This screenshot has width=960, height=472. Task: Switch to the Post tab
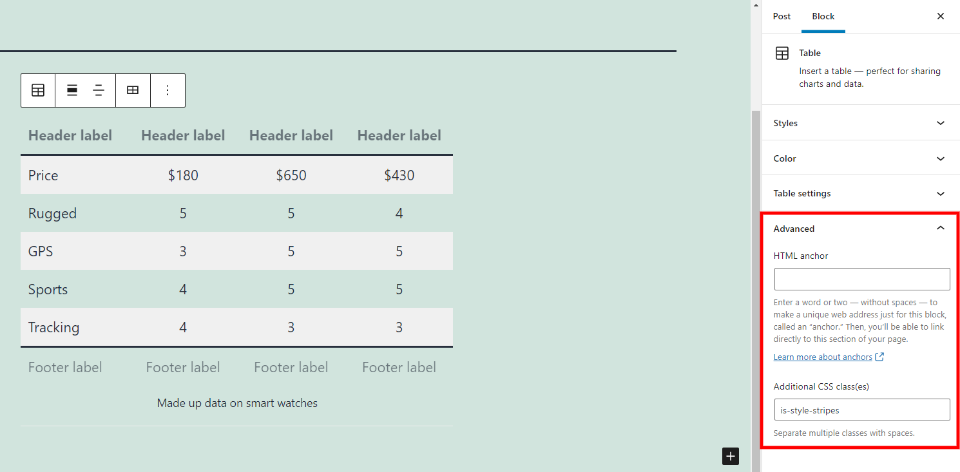pos(782,16)
